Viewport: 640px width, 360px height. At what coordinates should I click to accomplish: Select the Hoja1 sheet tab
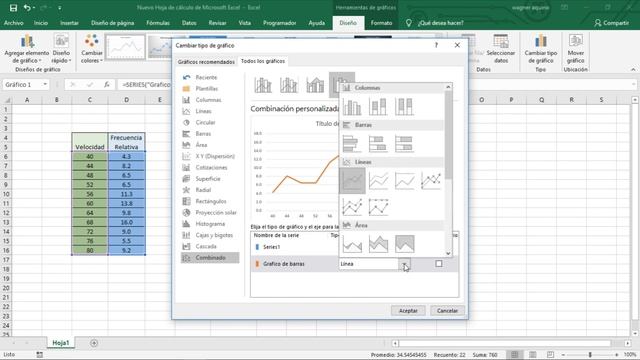coord(60,343)
